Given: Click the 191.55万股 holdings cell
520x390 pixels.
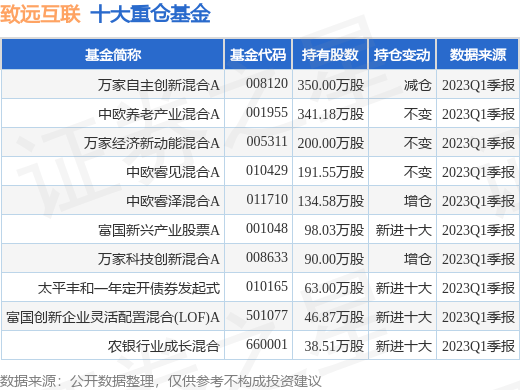Looking at the screenshot, I should 331,172.
